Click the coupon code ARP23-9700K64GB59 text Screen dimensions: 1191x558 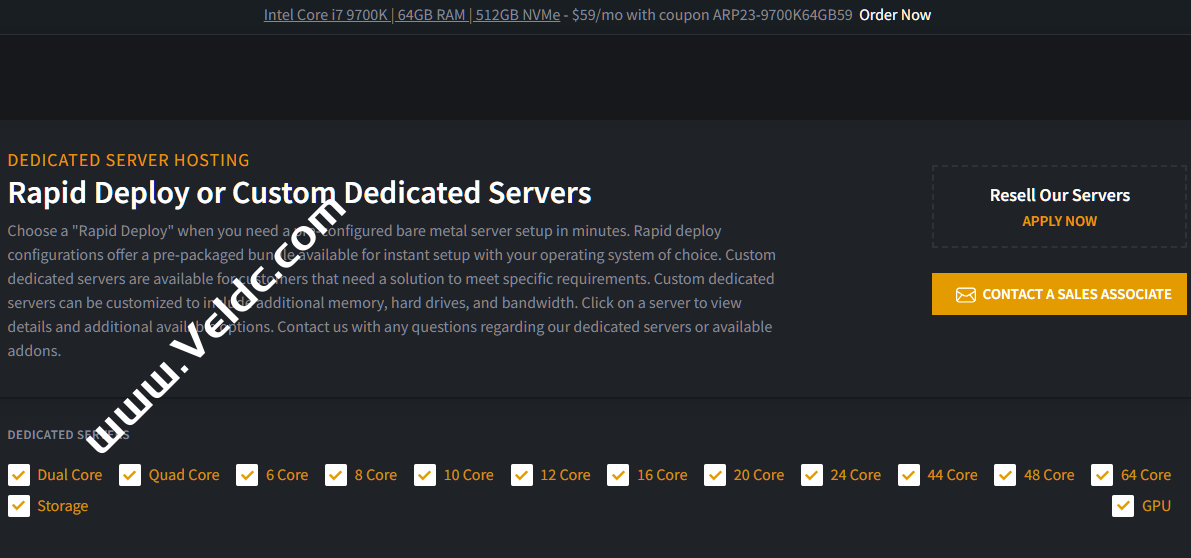point(782,15)
